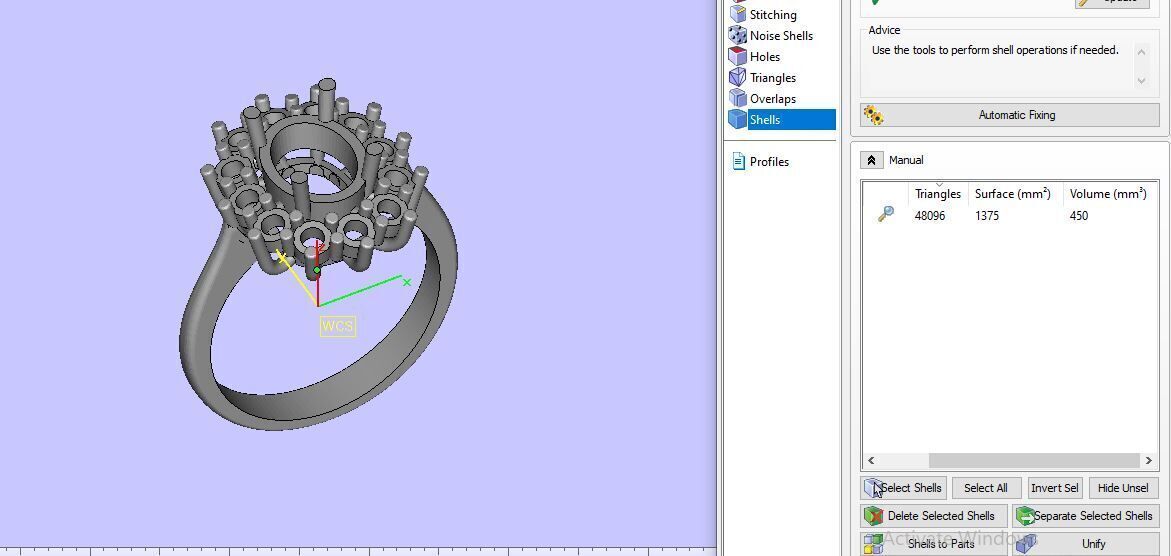
Task: Click the Select All button
Action: tap(986, 488)
